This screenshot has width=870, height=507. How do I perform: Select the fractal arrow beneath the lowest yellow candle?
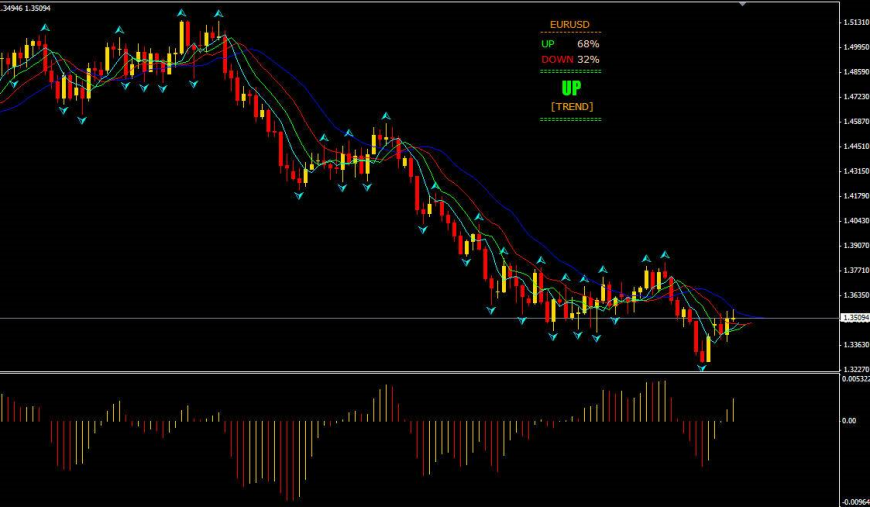click(702, 367)
